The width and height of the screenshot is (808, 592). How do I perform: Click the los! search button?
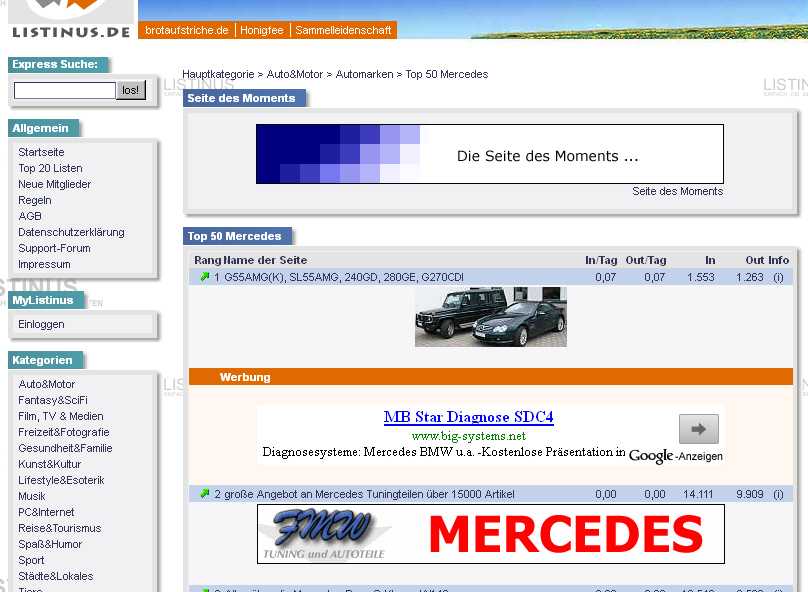click(x=131, y=90)
